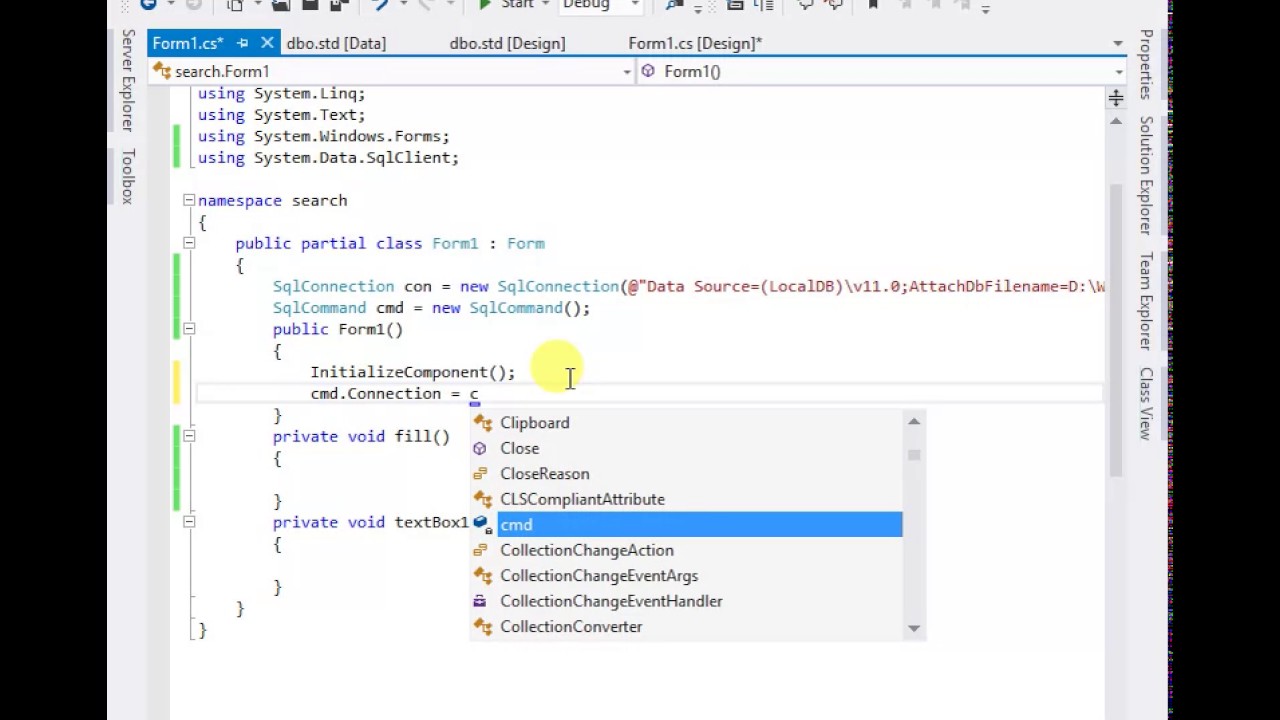
Task: Collapse the public Form1() constructor
Action: point(189,328)
